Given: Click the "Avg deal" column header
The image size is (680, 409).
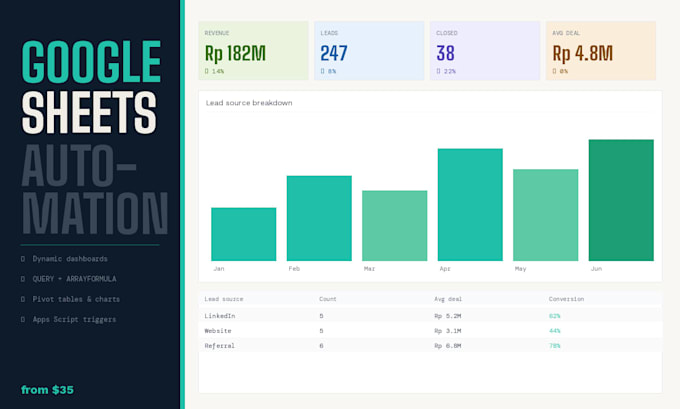Looking at the screenshot, I should pos(448,299).
